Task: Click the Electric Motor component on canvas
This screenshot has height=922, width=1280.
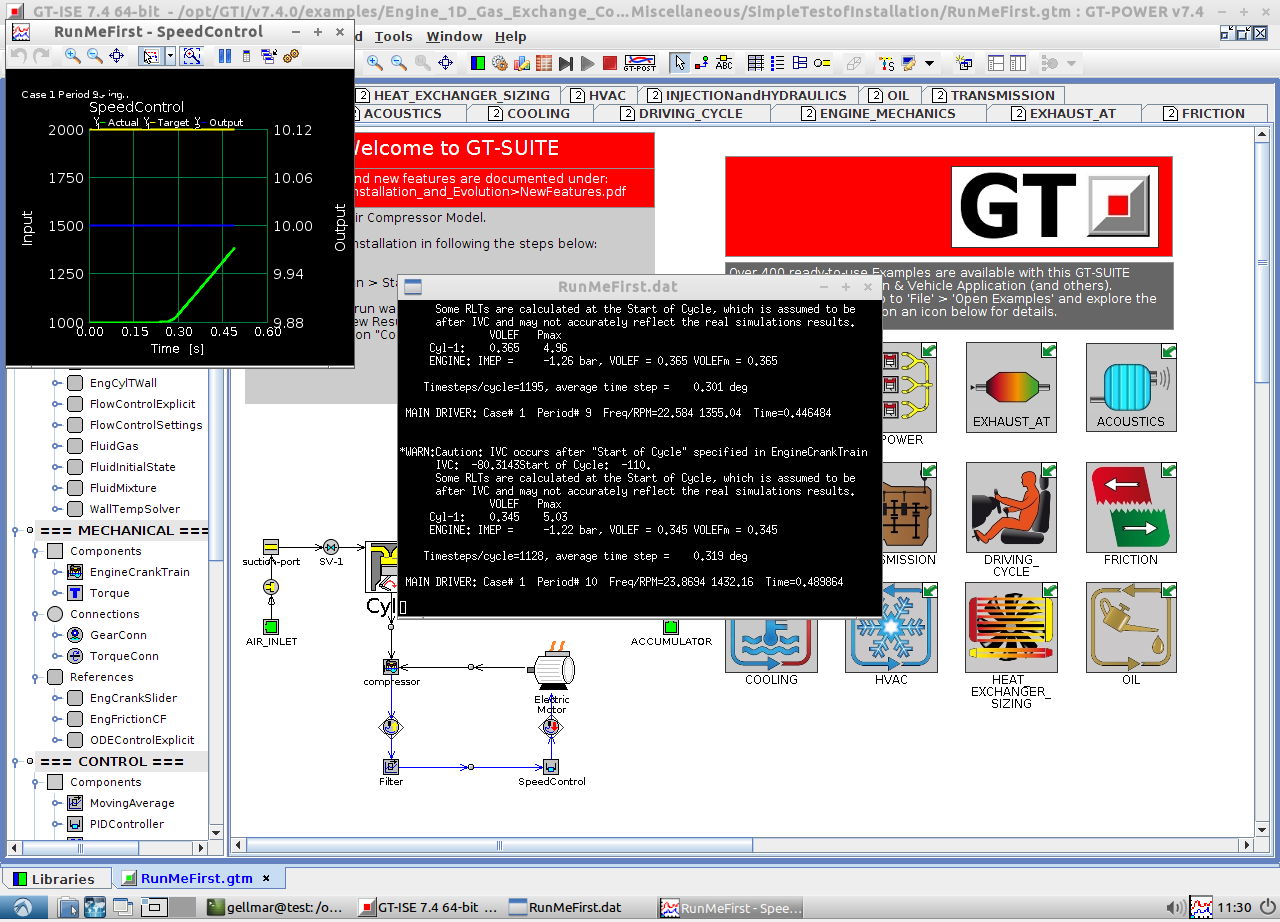Action: 552,667
